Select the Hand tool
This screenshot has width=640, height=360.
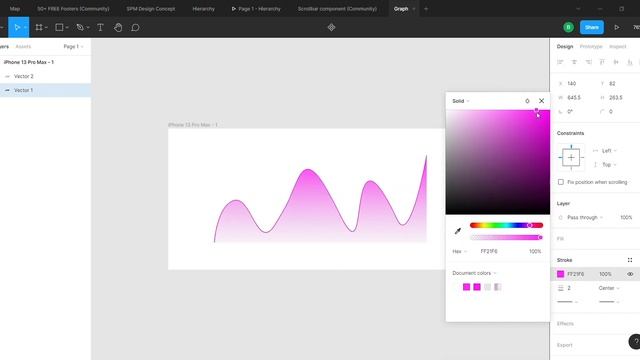click(x=118, y=27)
